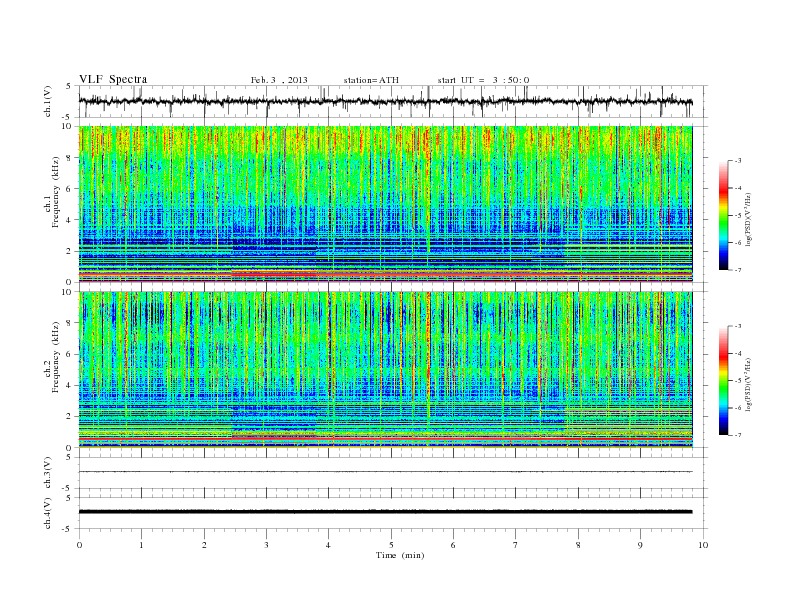Click the ch.3 voltage trace line
This screenshot has width=792, height=612.
[x=386, y=472]
